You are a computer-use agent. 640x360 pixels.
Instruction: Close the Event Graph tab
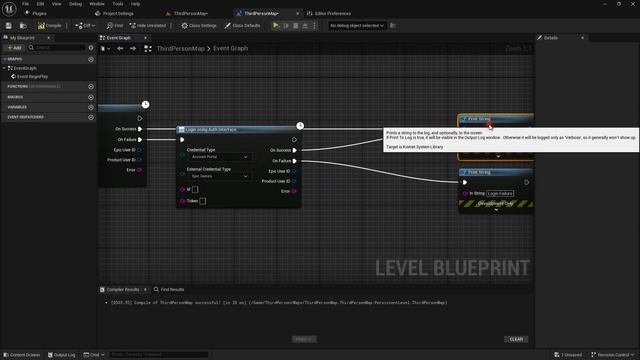(x=145, y=38)
